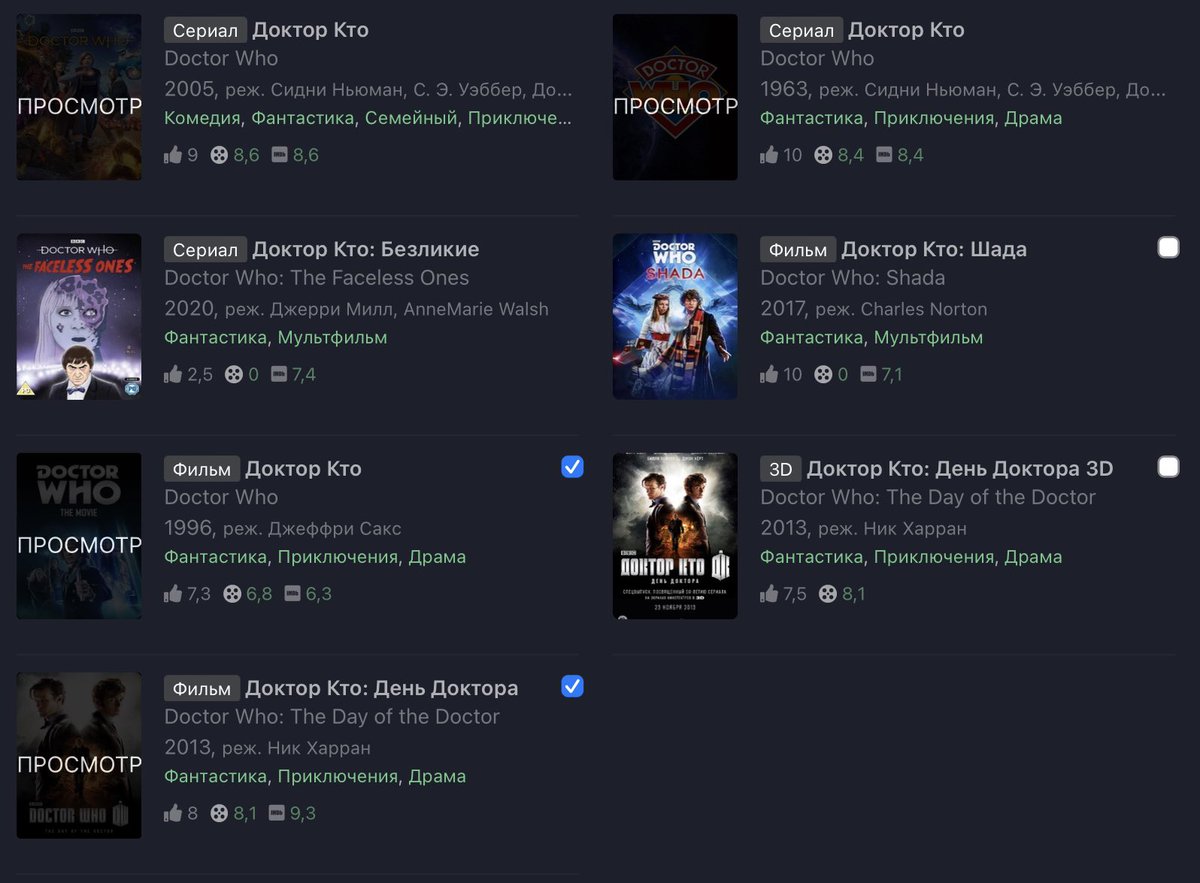1200x883 pixels.
Task: Open the 1963 series title Доктор Кто
Action: [x=907, y=30]
